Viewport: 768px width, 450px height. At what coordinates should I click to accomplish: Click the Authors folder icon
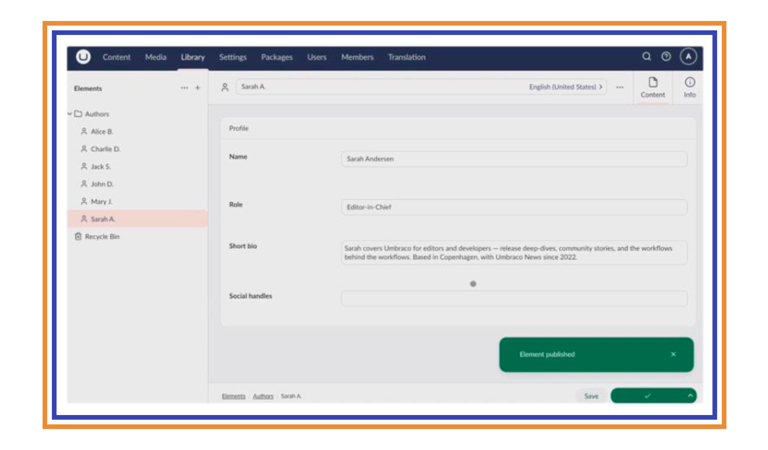[x=78, y=114]
